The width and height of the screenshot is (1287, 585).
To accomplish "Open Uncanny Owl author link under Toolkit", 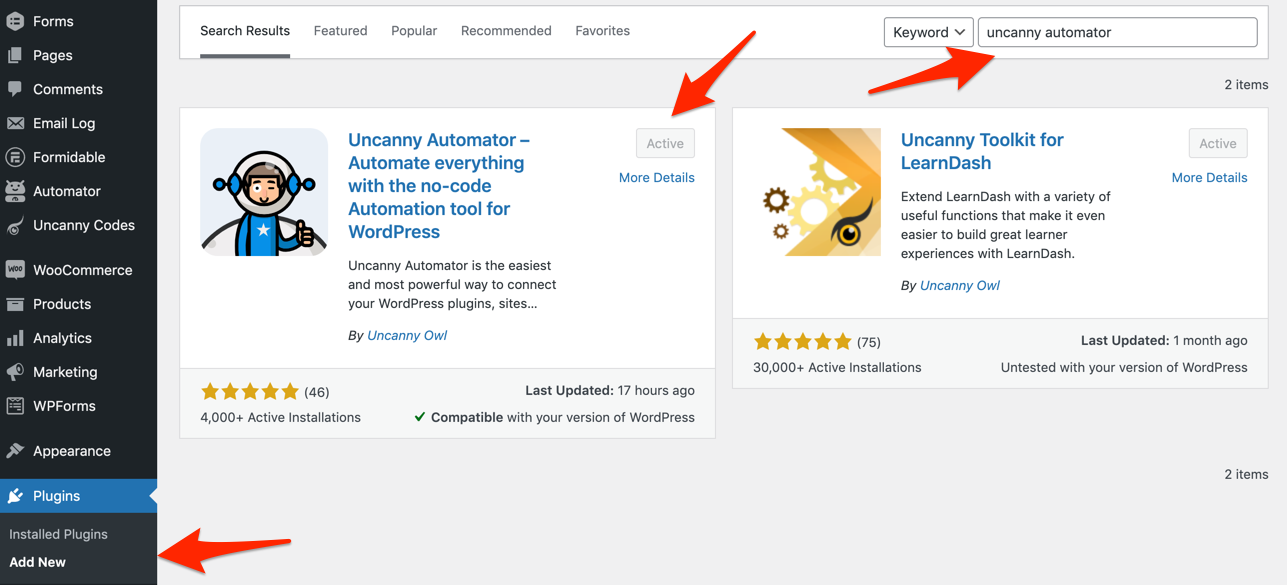I will point(959,285).
